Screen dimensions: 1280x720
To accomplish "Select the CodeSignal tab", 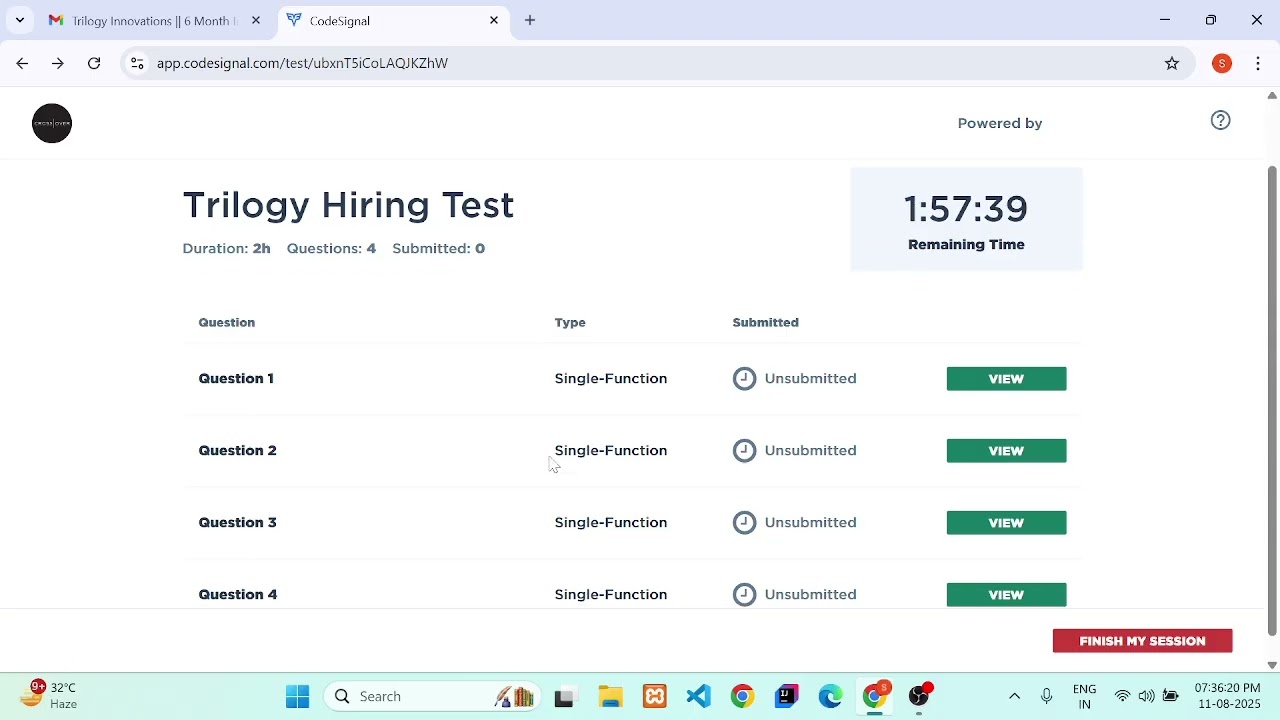I will pos(392,20).
